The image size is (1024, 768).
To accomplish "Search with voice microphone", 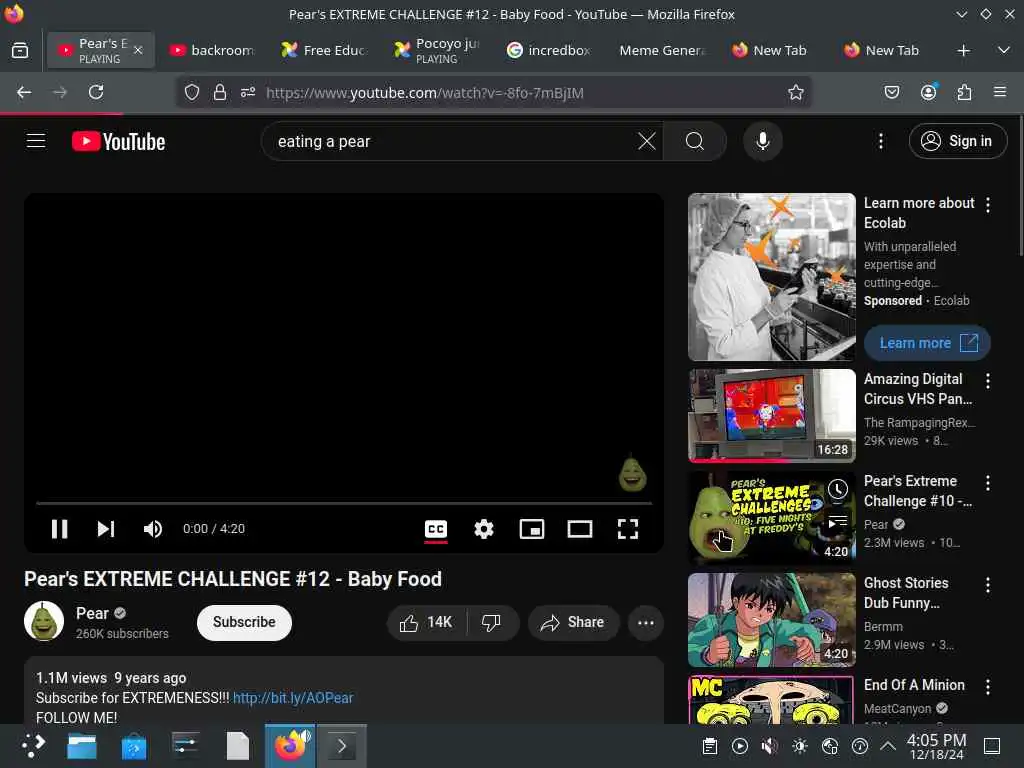I will [763, 141].
